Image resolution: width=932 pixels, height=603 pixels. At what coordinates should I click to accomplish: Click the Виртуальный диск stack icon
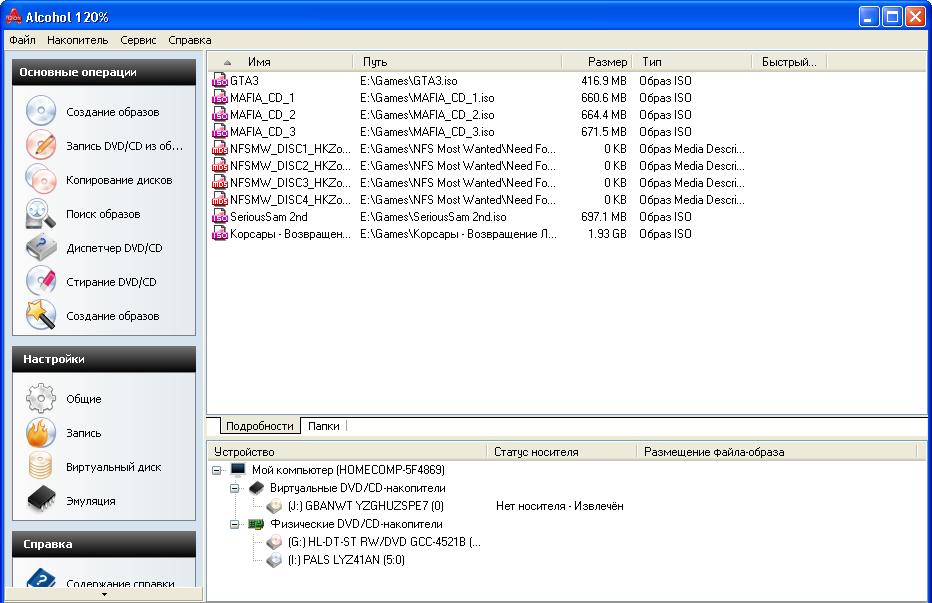tap(40, 466)
